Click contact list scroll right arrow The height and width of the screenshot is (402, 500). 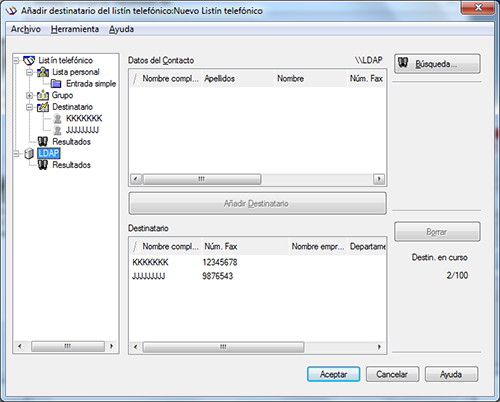[379, 179]
